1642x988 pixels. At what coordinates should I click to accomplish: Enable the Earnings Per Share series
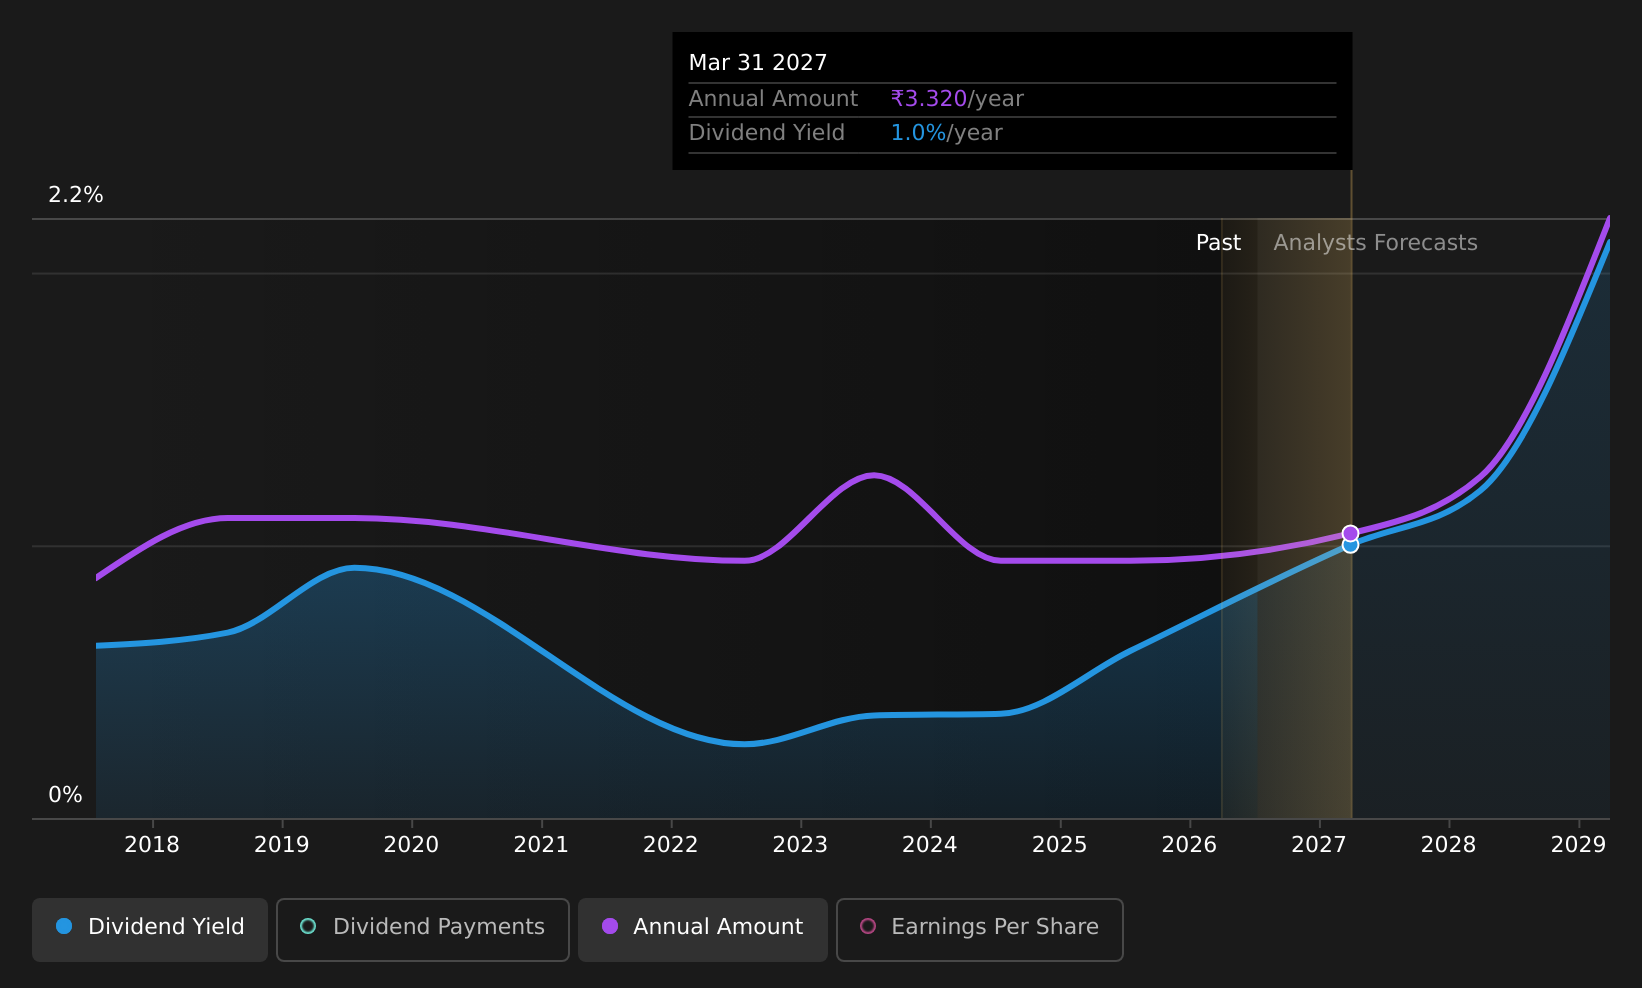[x=979, y=929]
